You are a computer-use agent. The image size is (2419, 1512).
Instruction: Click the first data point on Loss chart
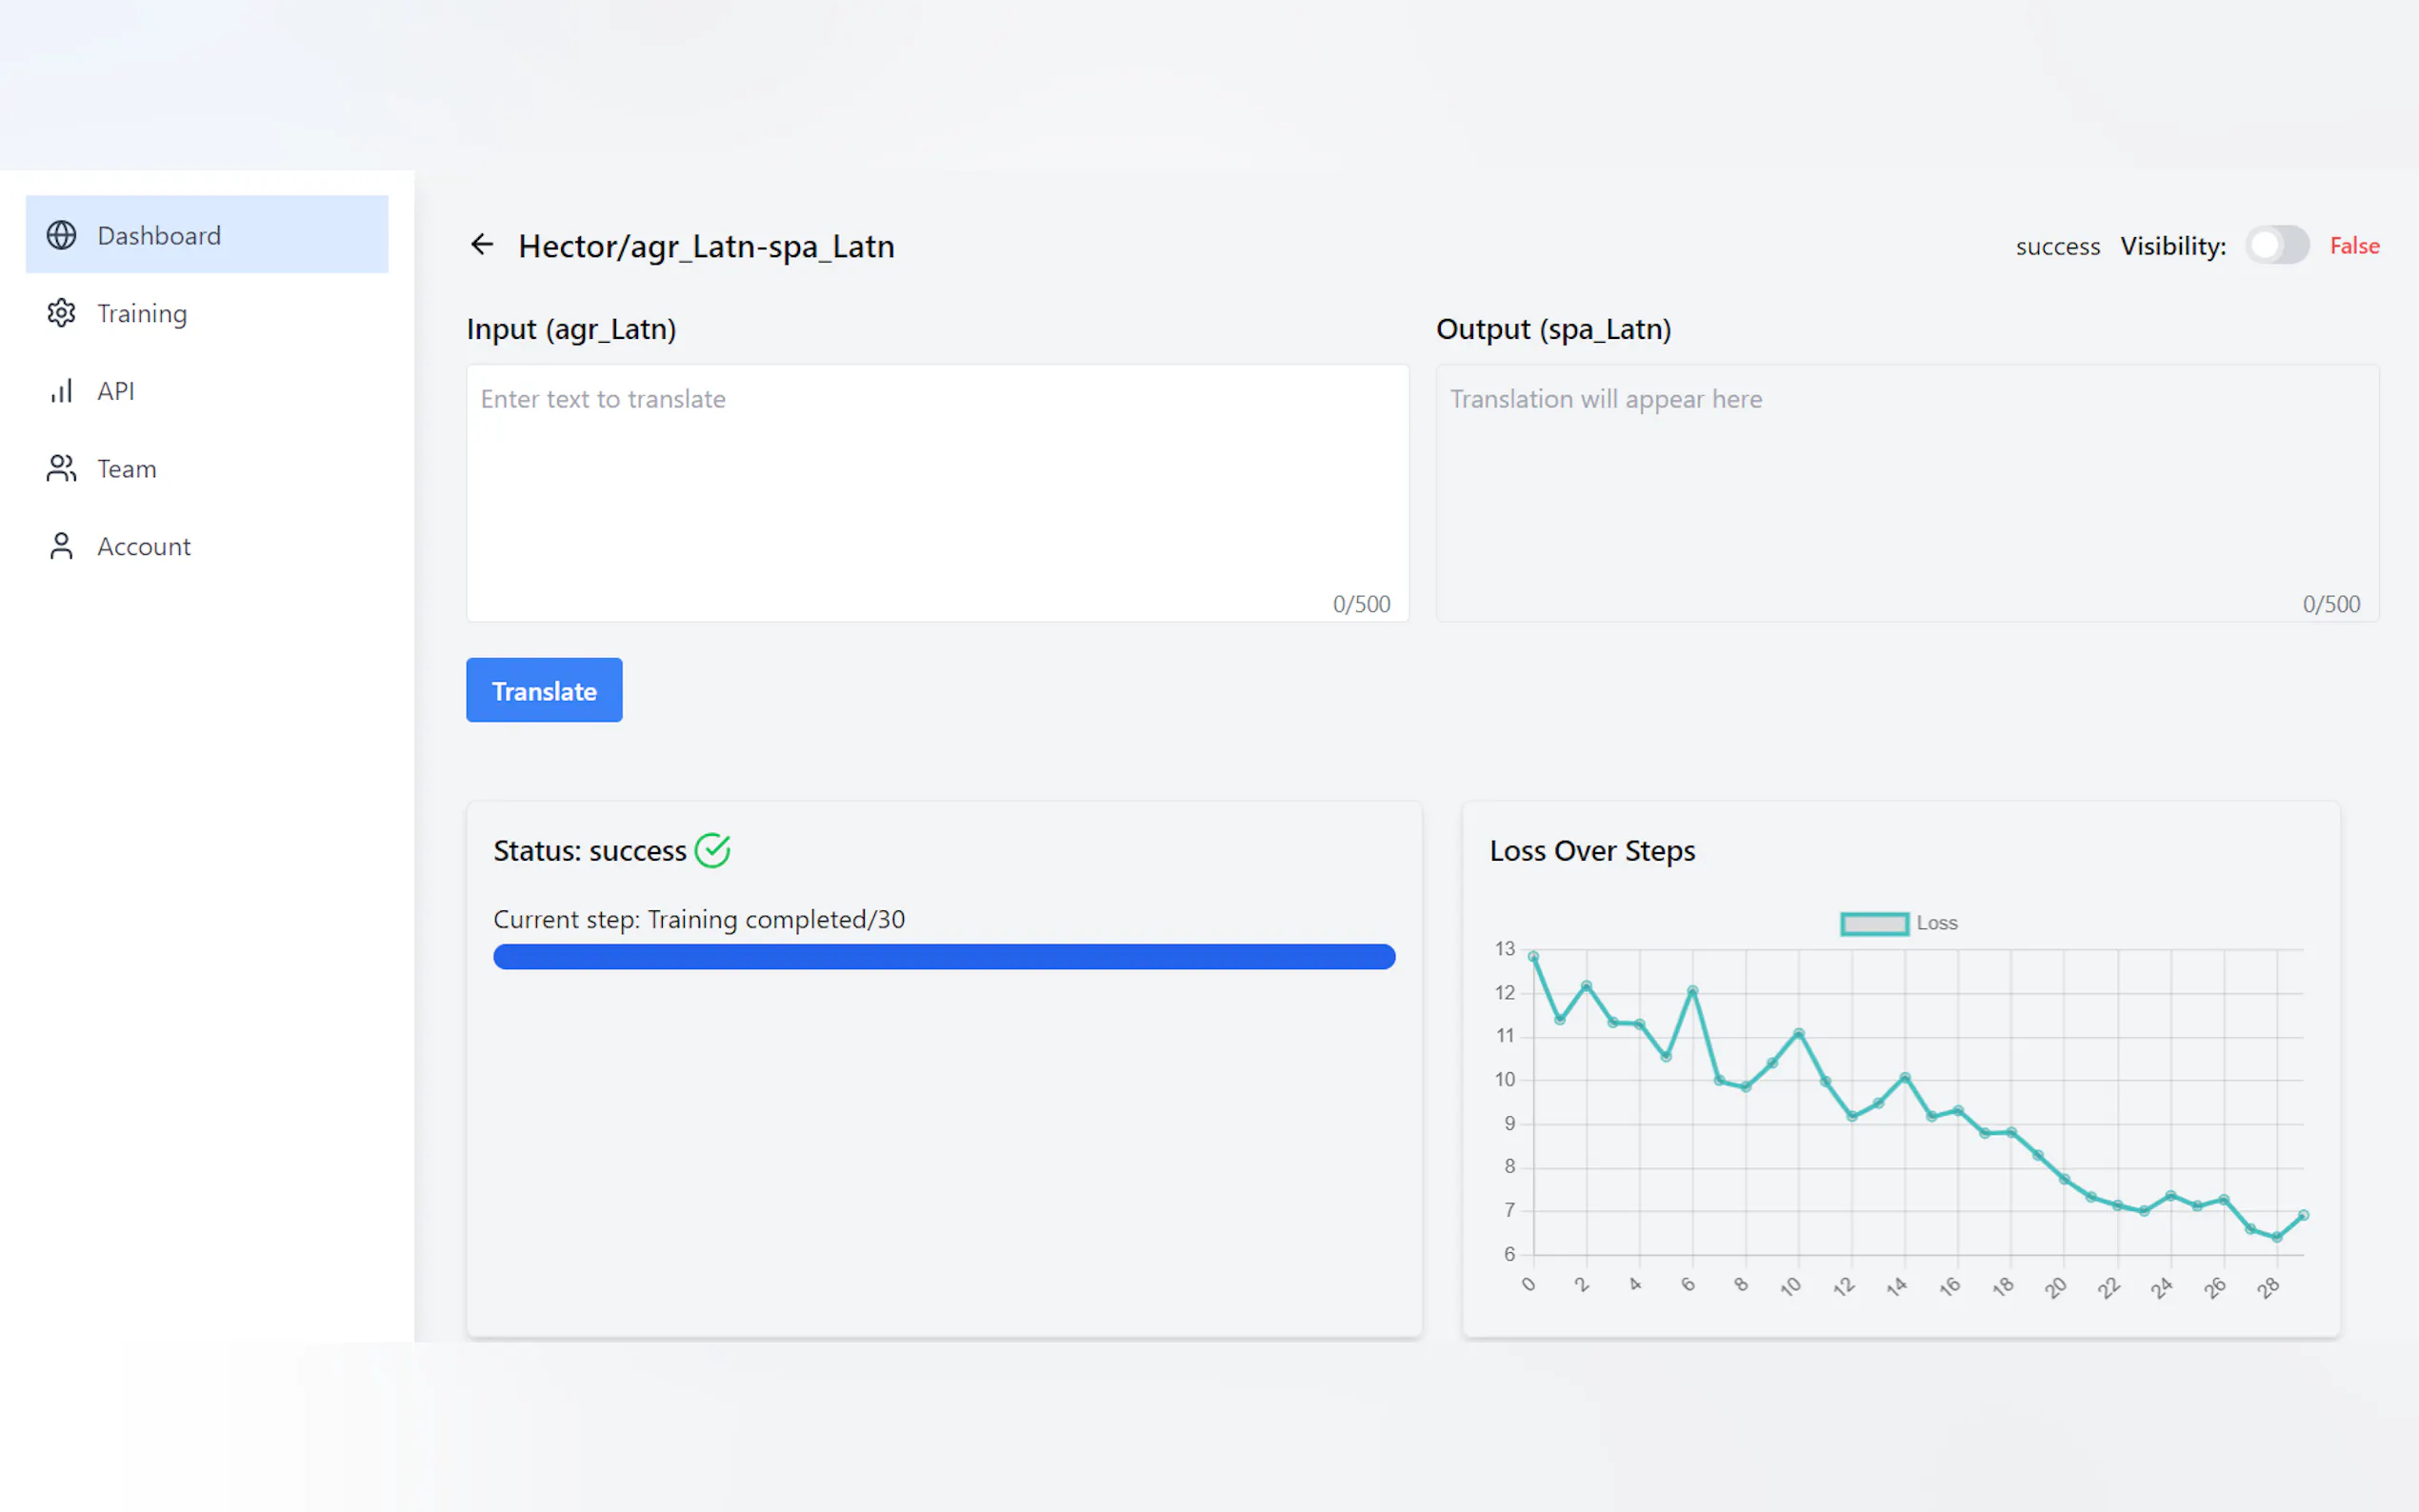(x=1533, y=957)
